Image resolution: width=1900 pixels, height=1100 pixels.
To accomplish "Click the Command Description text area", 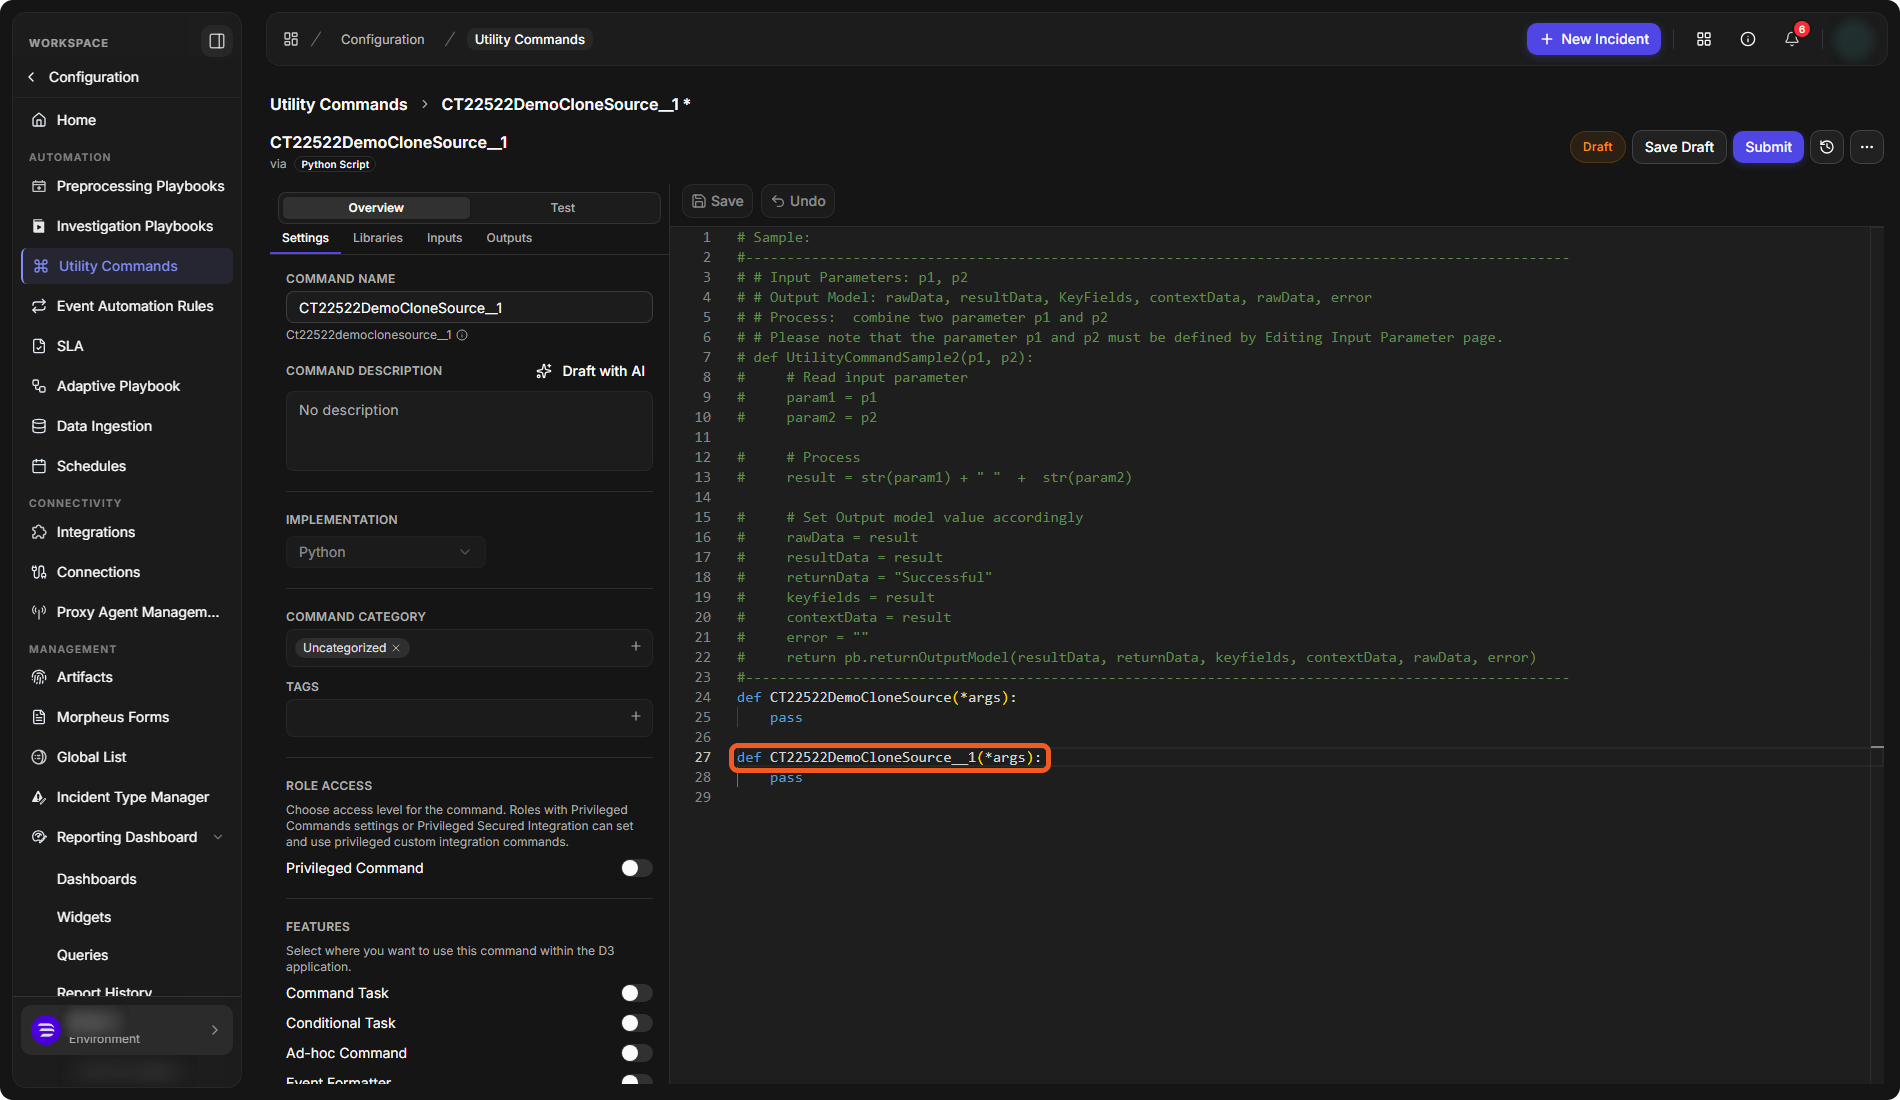I will click(x=469, y=431).
